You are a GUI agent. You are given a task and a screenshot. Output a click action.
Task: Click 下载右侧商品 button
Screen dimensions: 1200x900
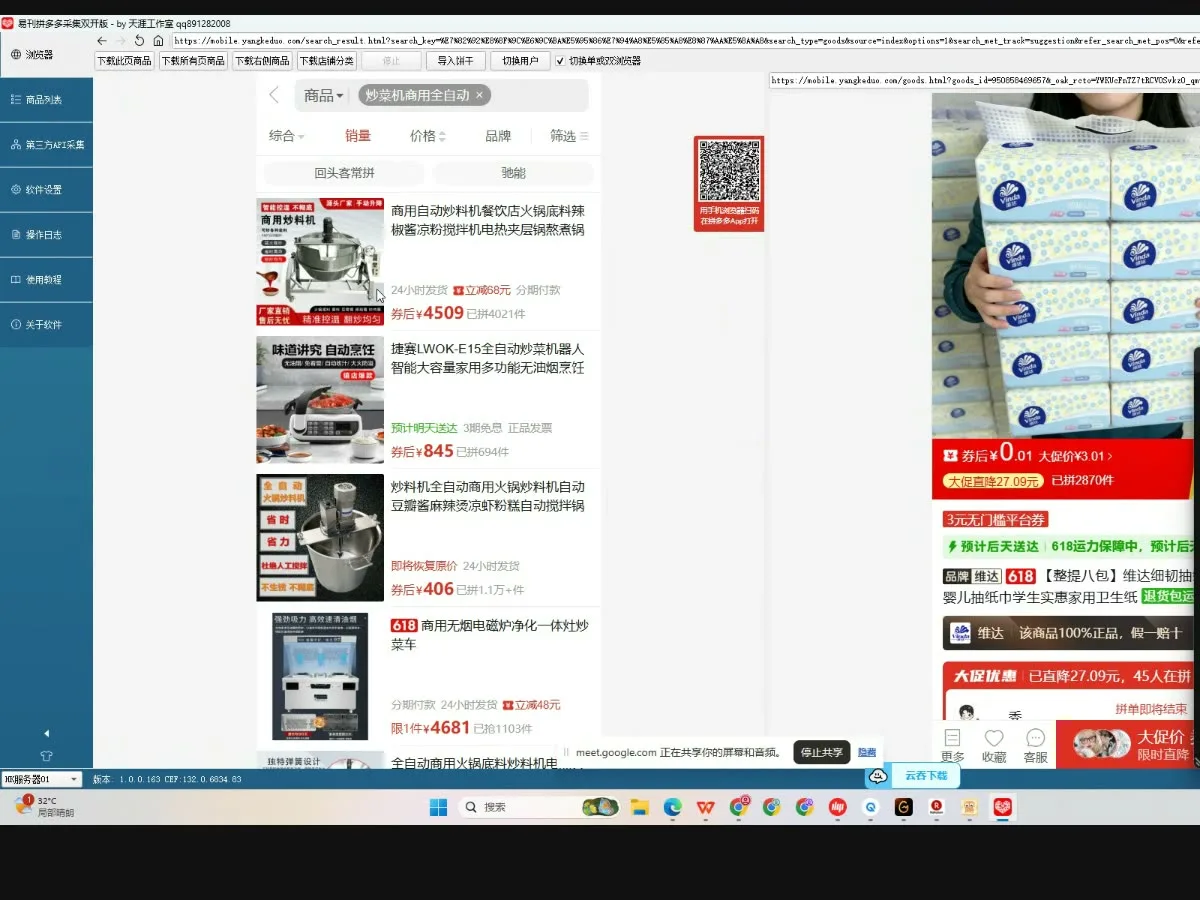pos(262,61)
